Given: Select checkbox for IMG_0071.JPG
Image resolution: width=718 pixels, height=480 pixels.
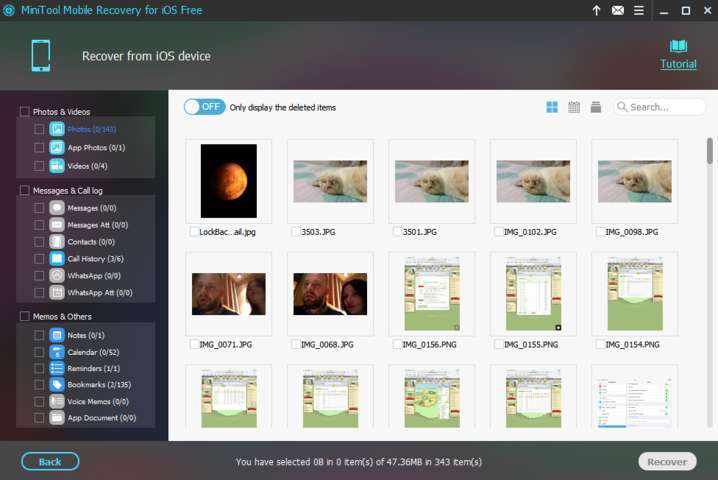Looking at the screenshot, I should (x=194, y=344).
